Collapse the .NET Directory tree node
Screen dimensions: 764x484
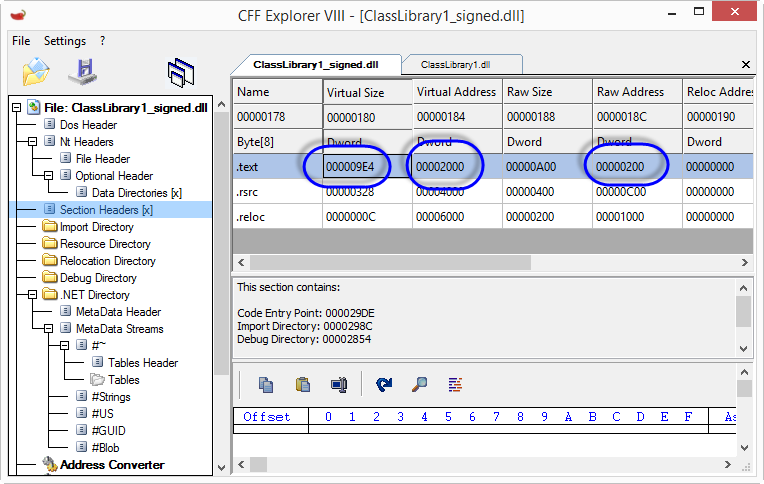click(33, 295)
